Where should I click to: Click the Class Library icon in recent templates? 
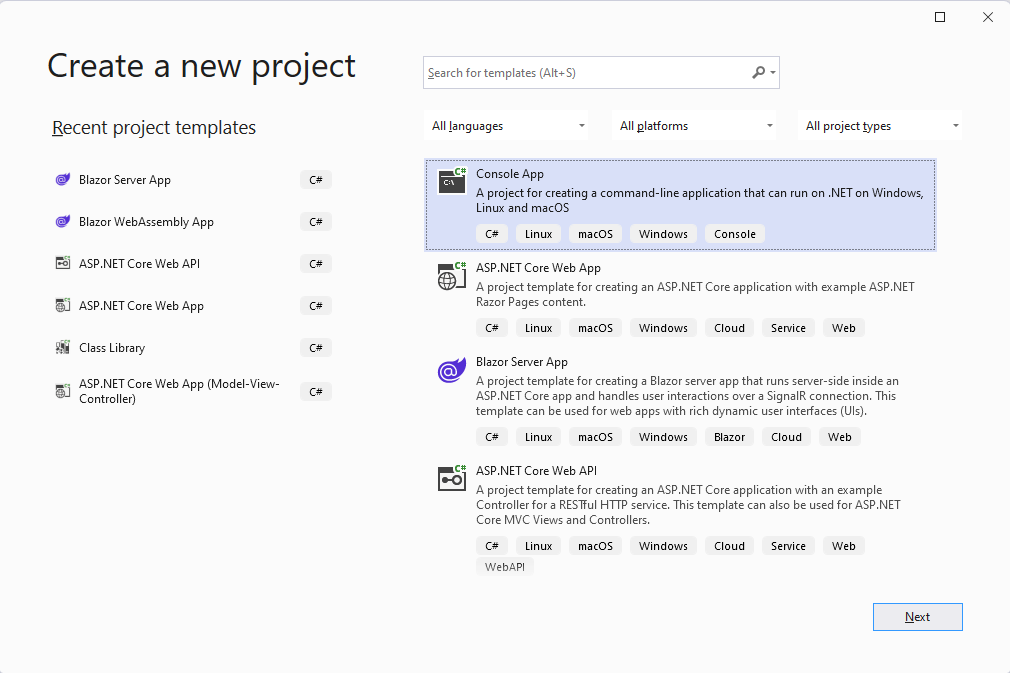[x=62, y=348]
